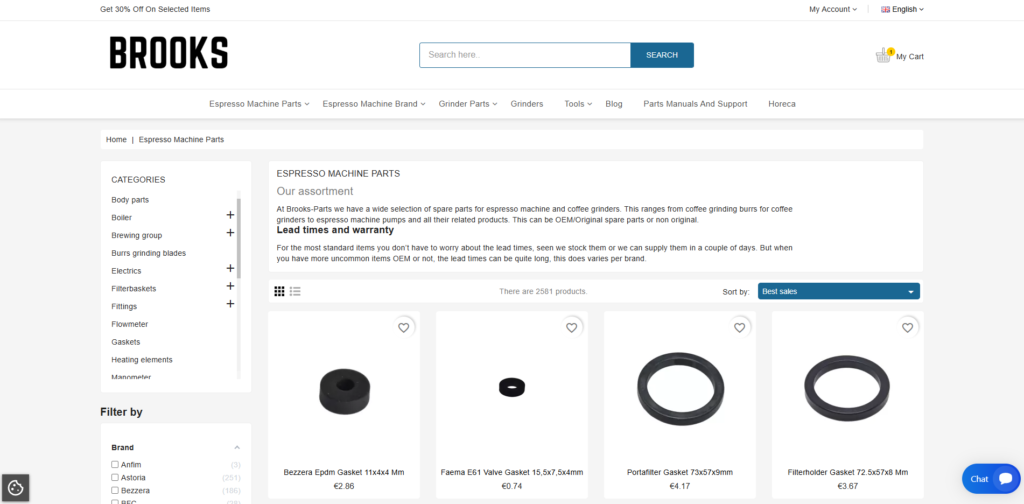Switch to list view layout icon
Viewport: 1024px width, 504px height.
click(295, 291)
